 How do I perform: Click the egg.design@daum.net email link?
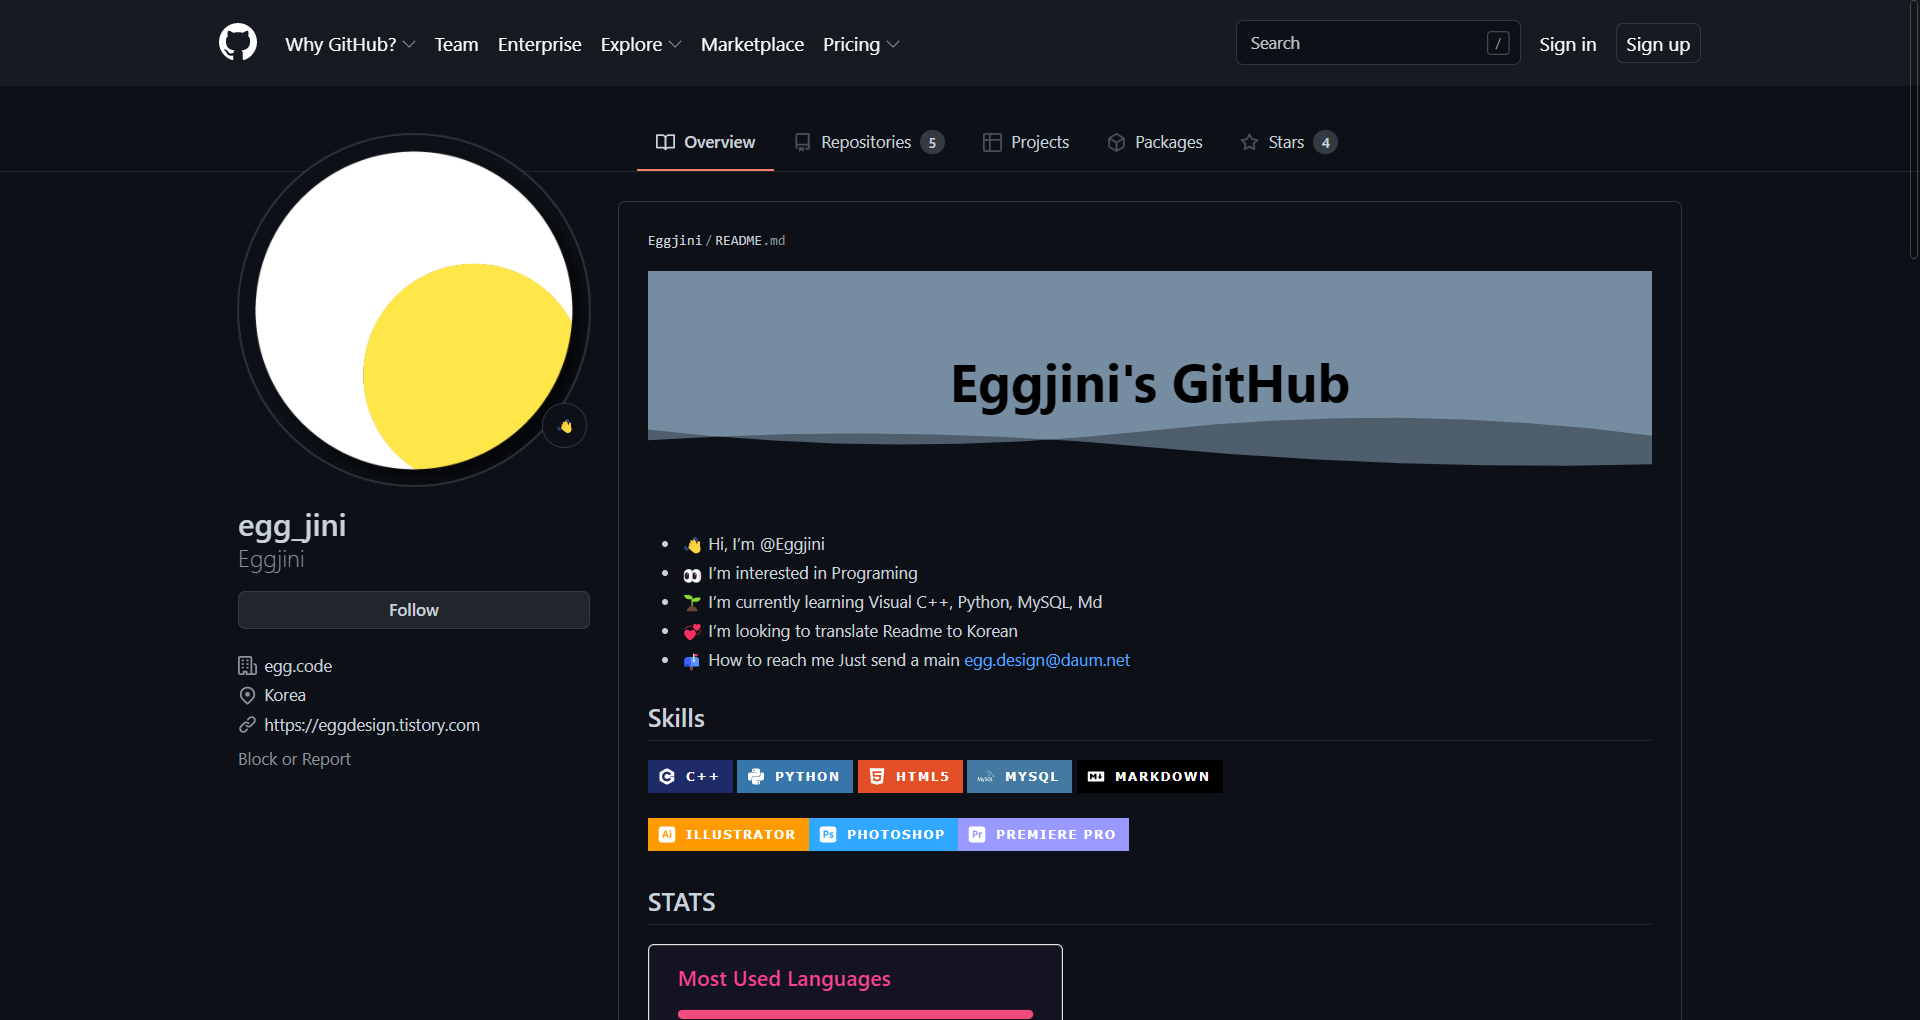[1047, 660]
